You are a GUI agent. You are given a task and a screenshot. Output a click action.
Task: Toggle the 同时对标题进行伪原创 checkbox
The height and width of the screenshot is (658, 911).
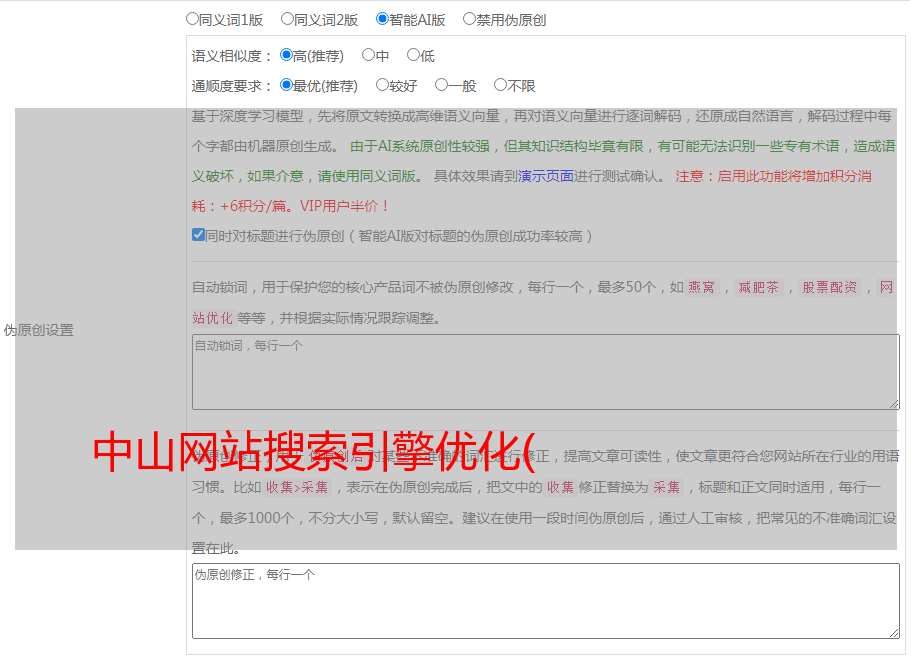point(198,236)
